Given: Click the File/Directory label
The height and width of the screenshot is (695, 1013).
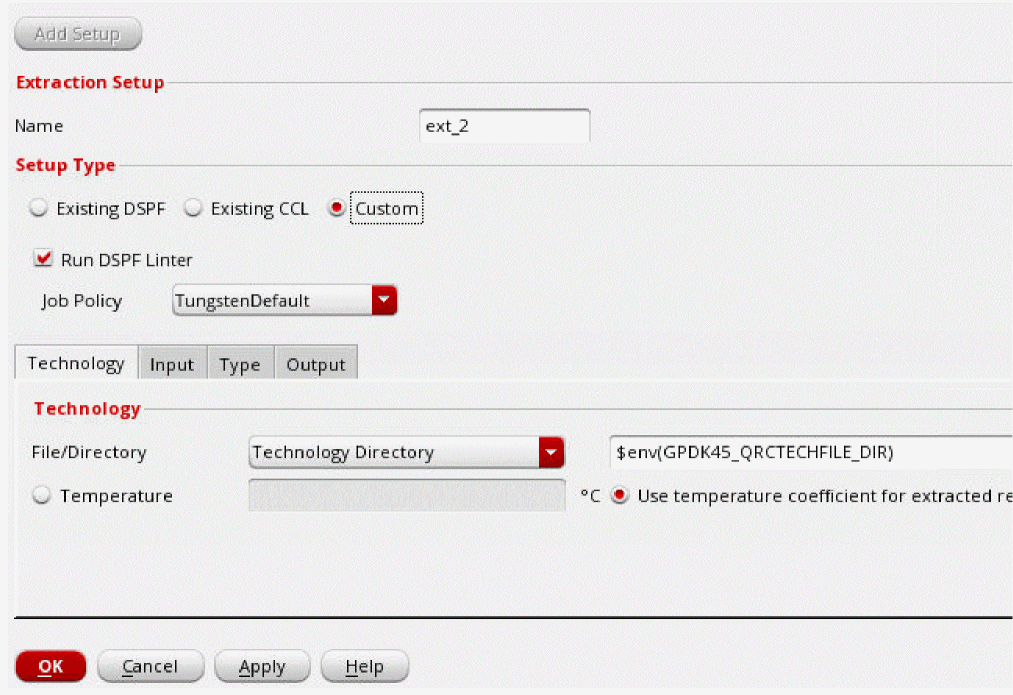Looking at the screenshot, I should click(x=89, y=452).
